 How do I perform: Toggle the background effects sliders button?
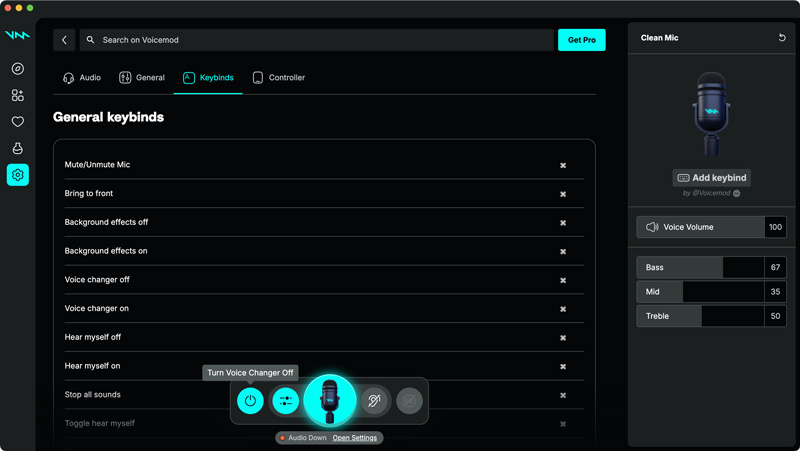[x=285, y=401]
